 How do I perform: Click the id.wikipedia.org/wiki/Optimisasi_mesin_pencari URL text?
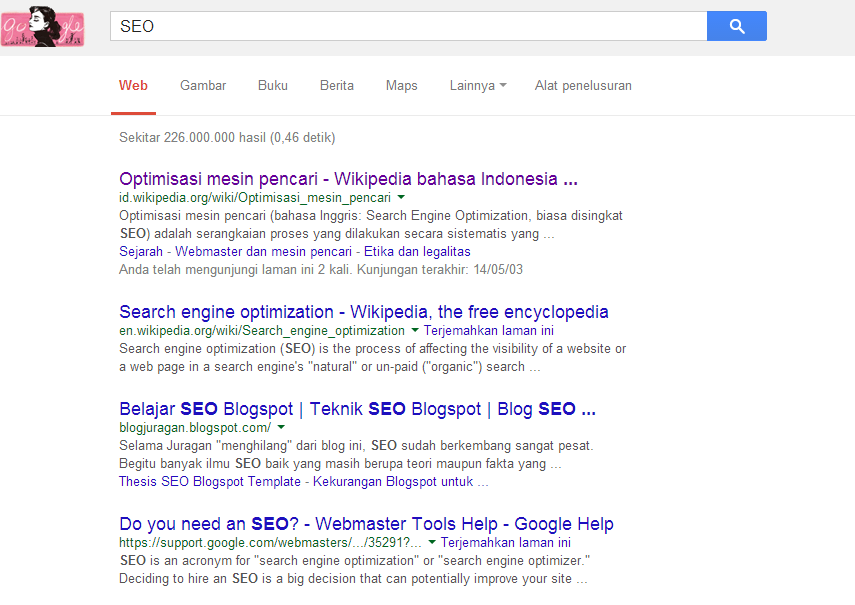tap(255, 197)
